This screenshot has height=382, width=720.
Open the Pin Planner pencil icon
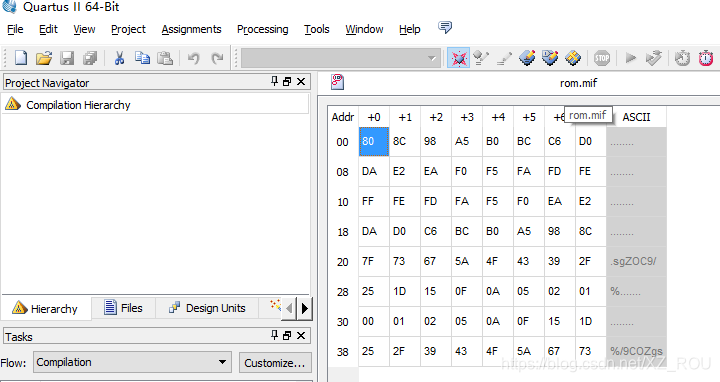click(504, 58)
